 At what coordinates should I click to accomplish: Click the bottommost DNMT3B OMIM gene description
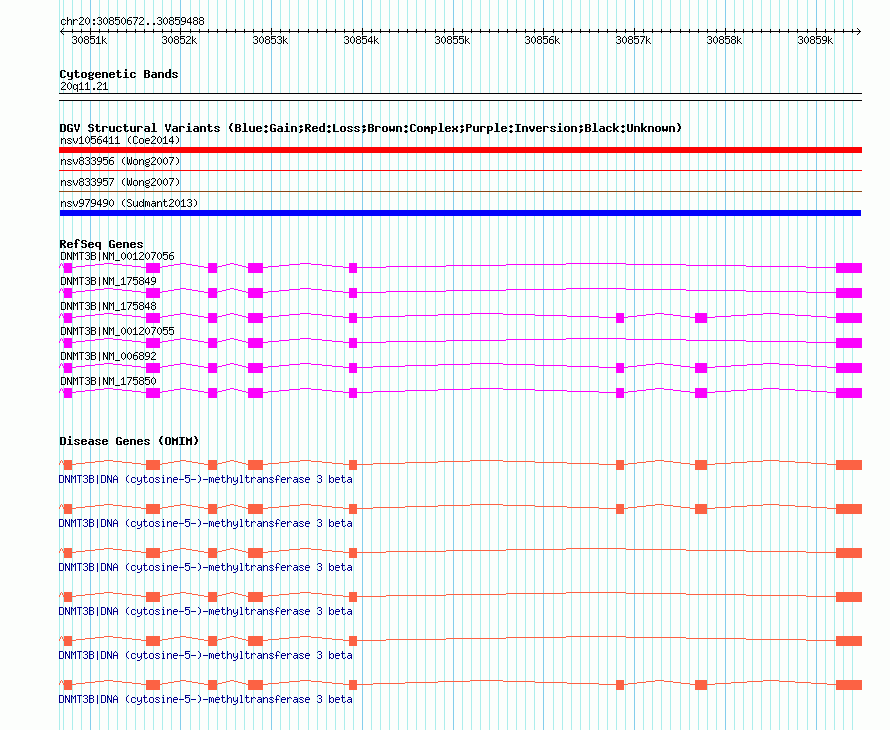point(205,699)
